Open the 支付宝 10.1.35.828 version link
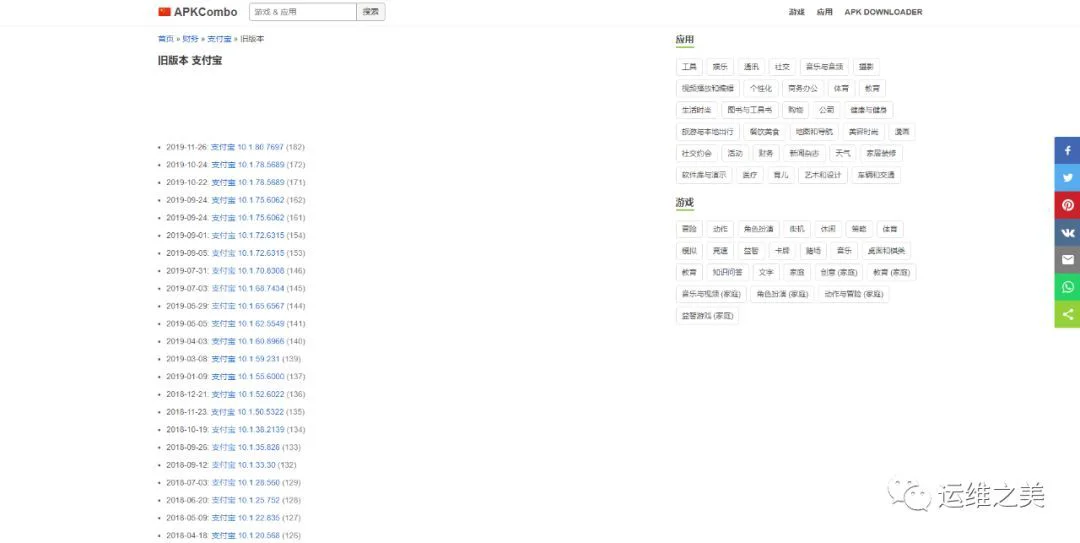 click(245, 447)
